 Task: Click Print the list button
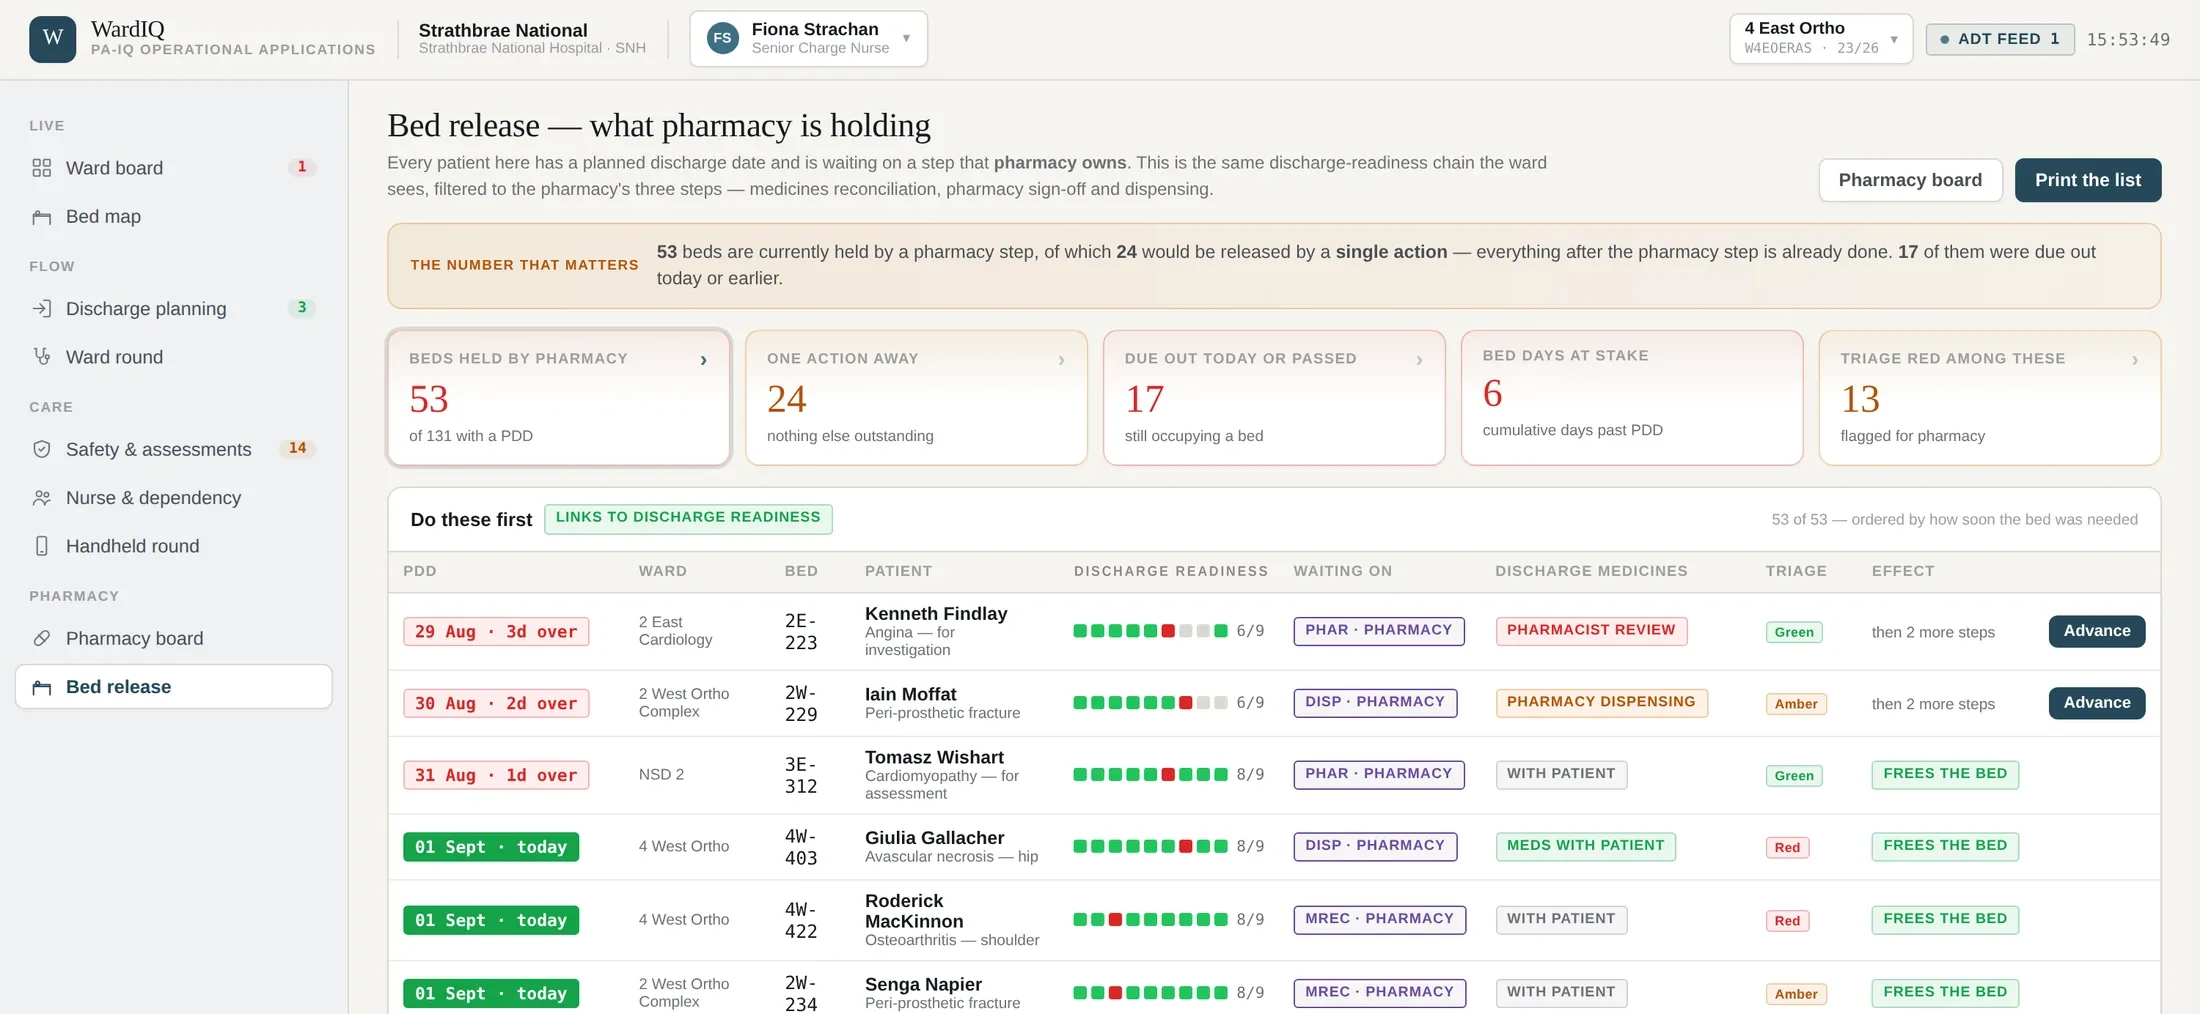point(2088,180)
